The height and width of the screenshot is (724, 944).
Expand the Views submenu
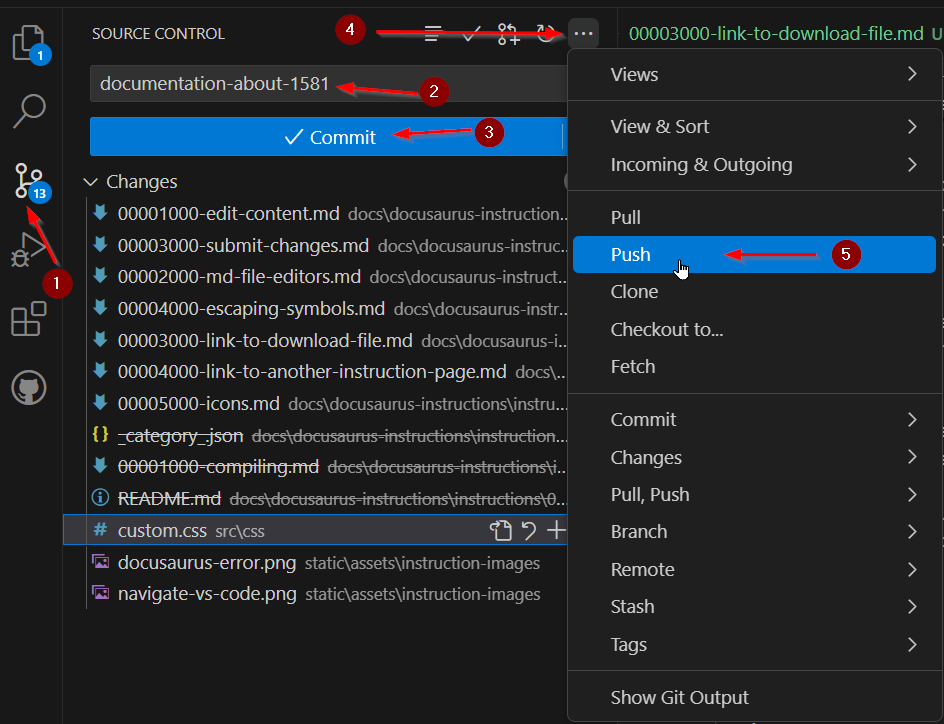pyautogui.click(x=755, y=74)
